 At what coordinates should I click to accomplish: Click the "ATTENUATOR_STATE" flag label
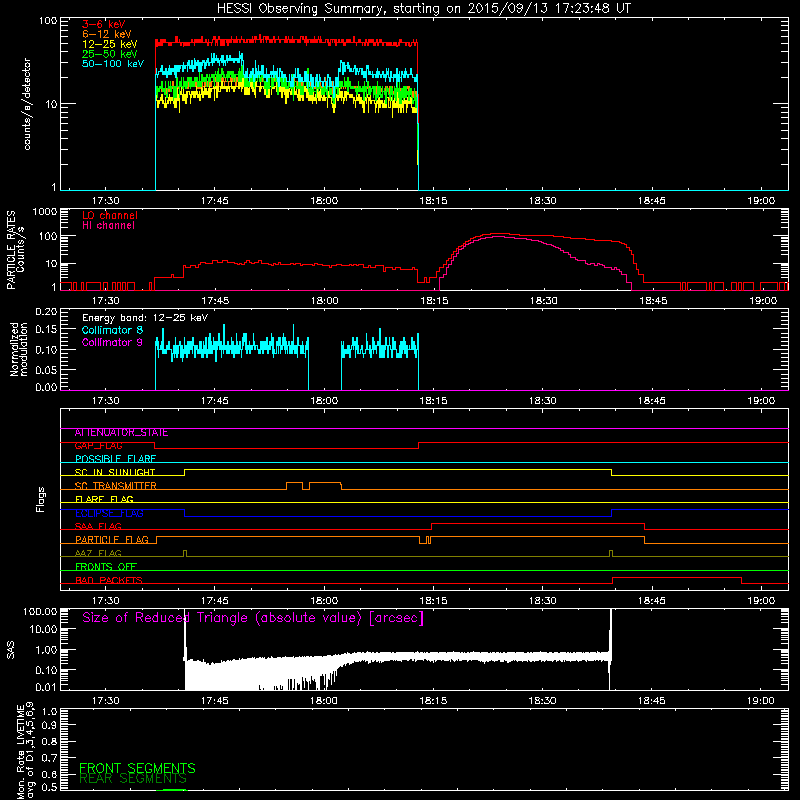(x=121, y=433)
